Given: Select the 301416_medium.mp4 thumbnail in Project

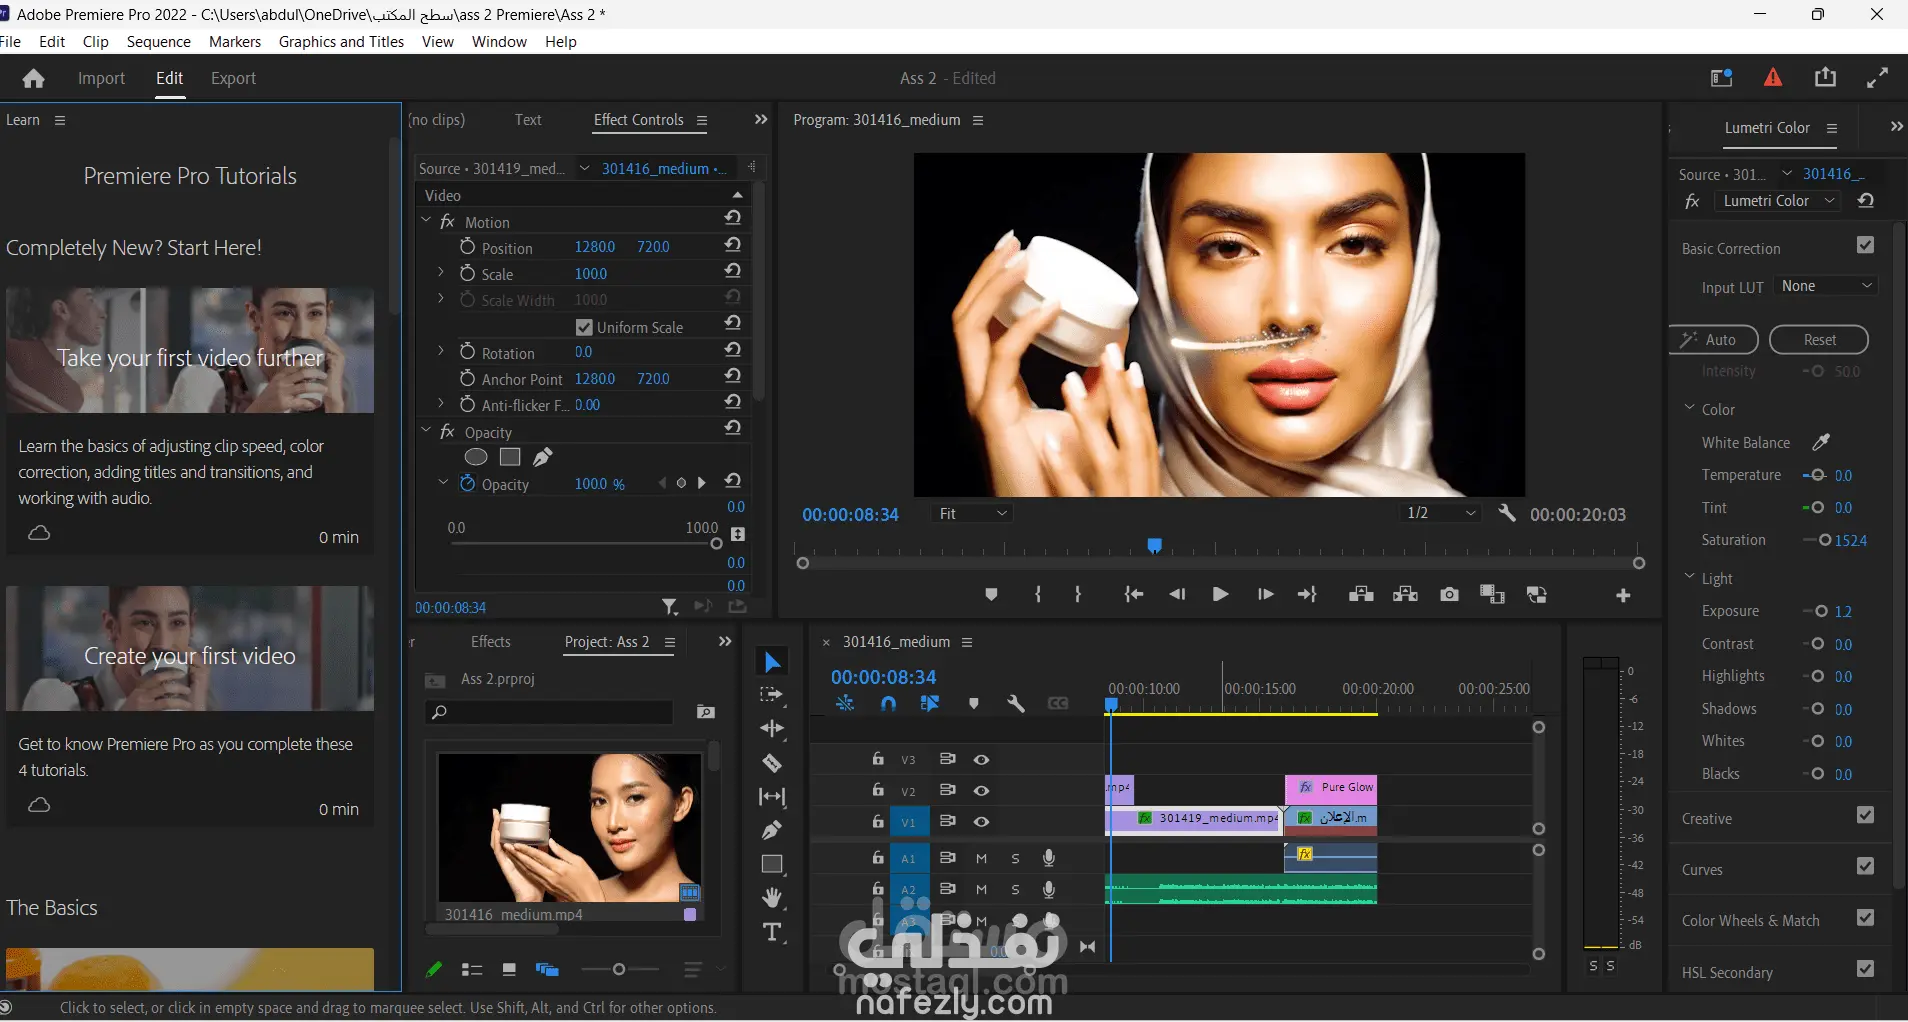Looking at the screenshot, I should coord(569,828).
